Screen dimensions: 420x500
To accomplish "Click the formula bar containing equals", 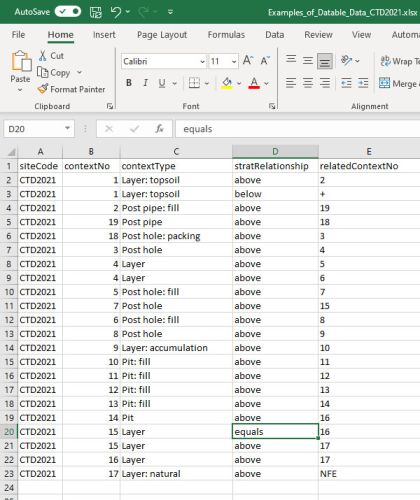I will (298, 129).
